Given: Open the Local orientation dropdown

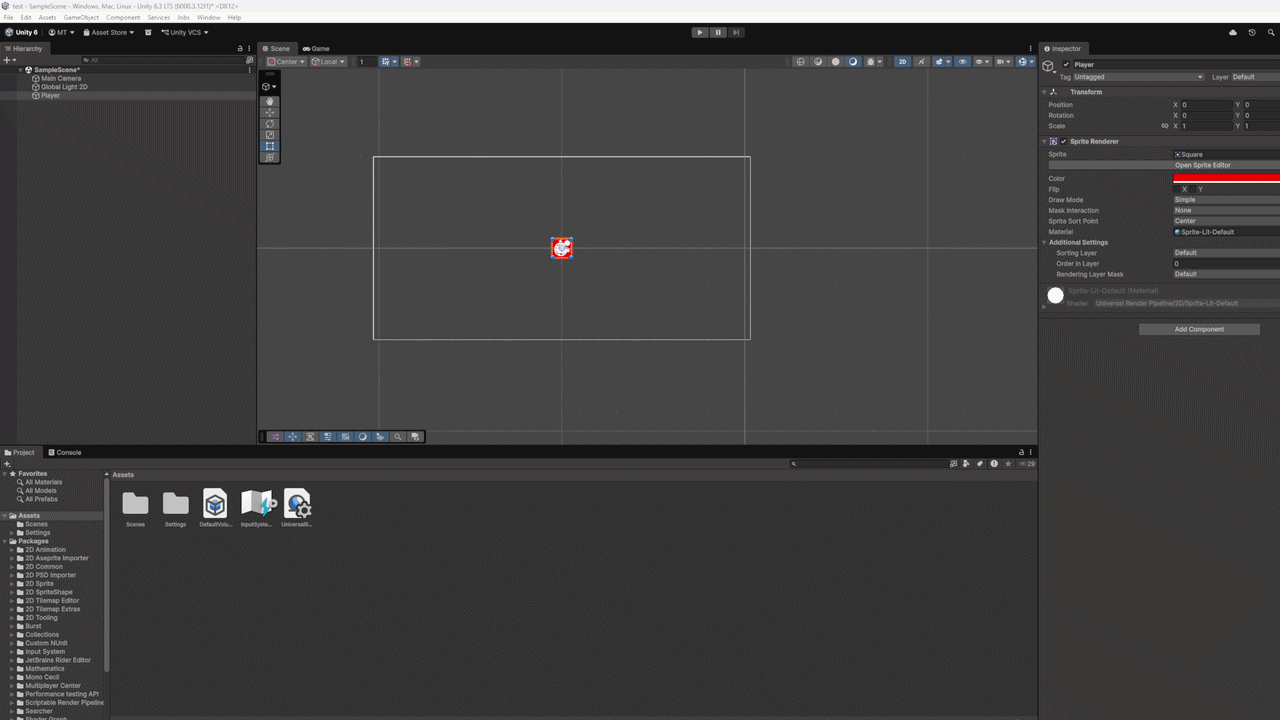Looking at the screenshot, I should click(x=328, y=61).
